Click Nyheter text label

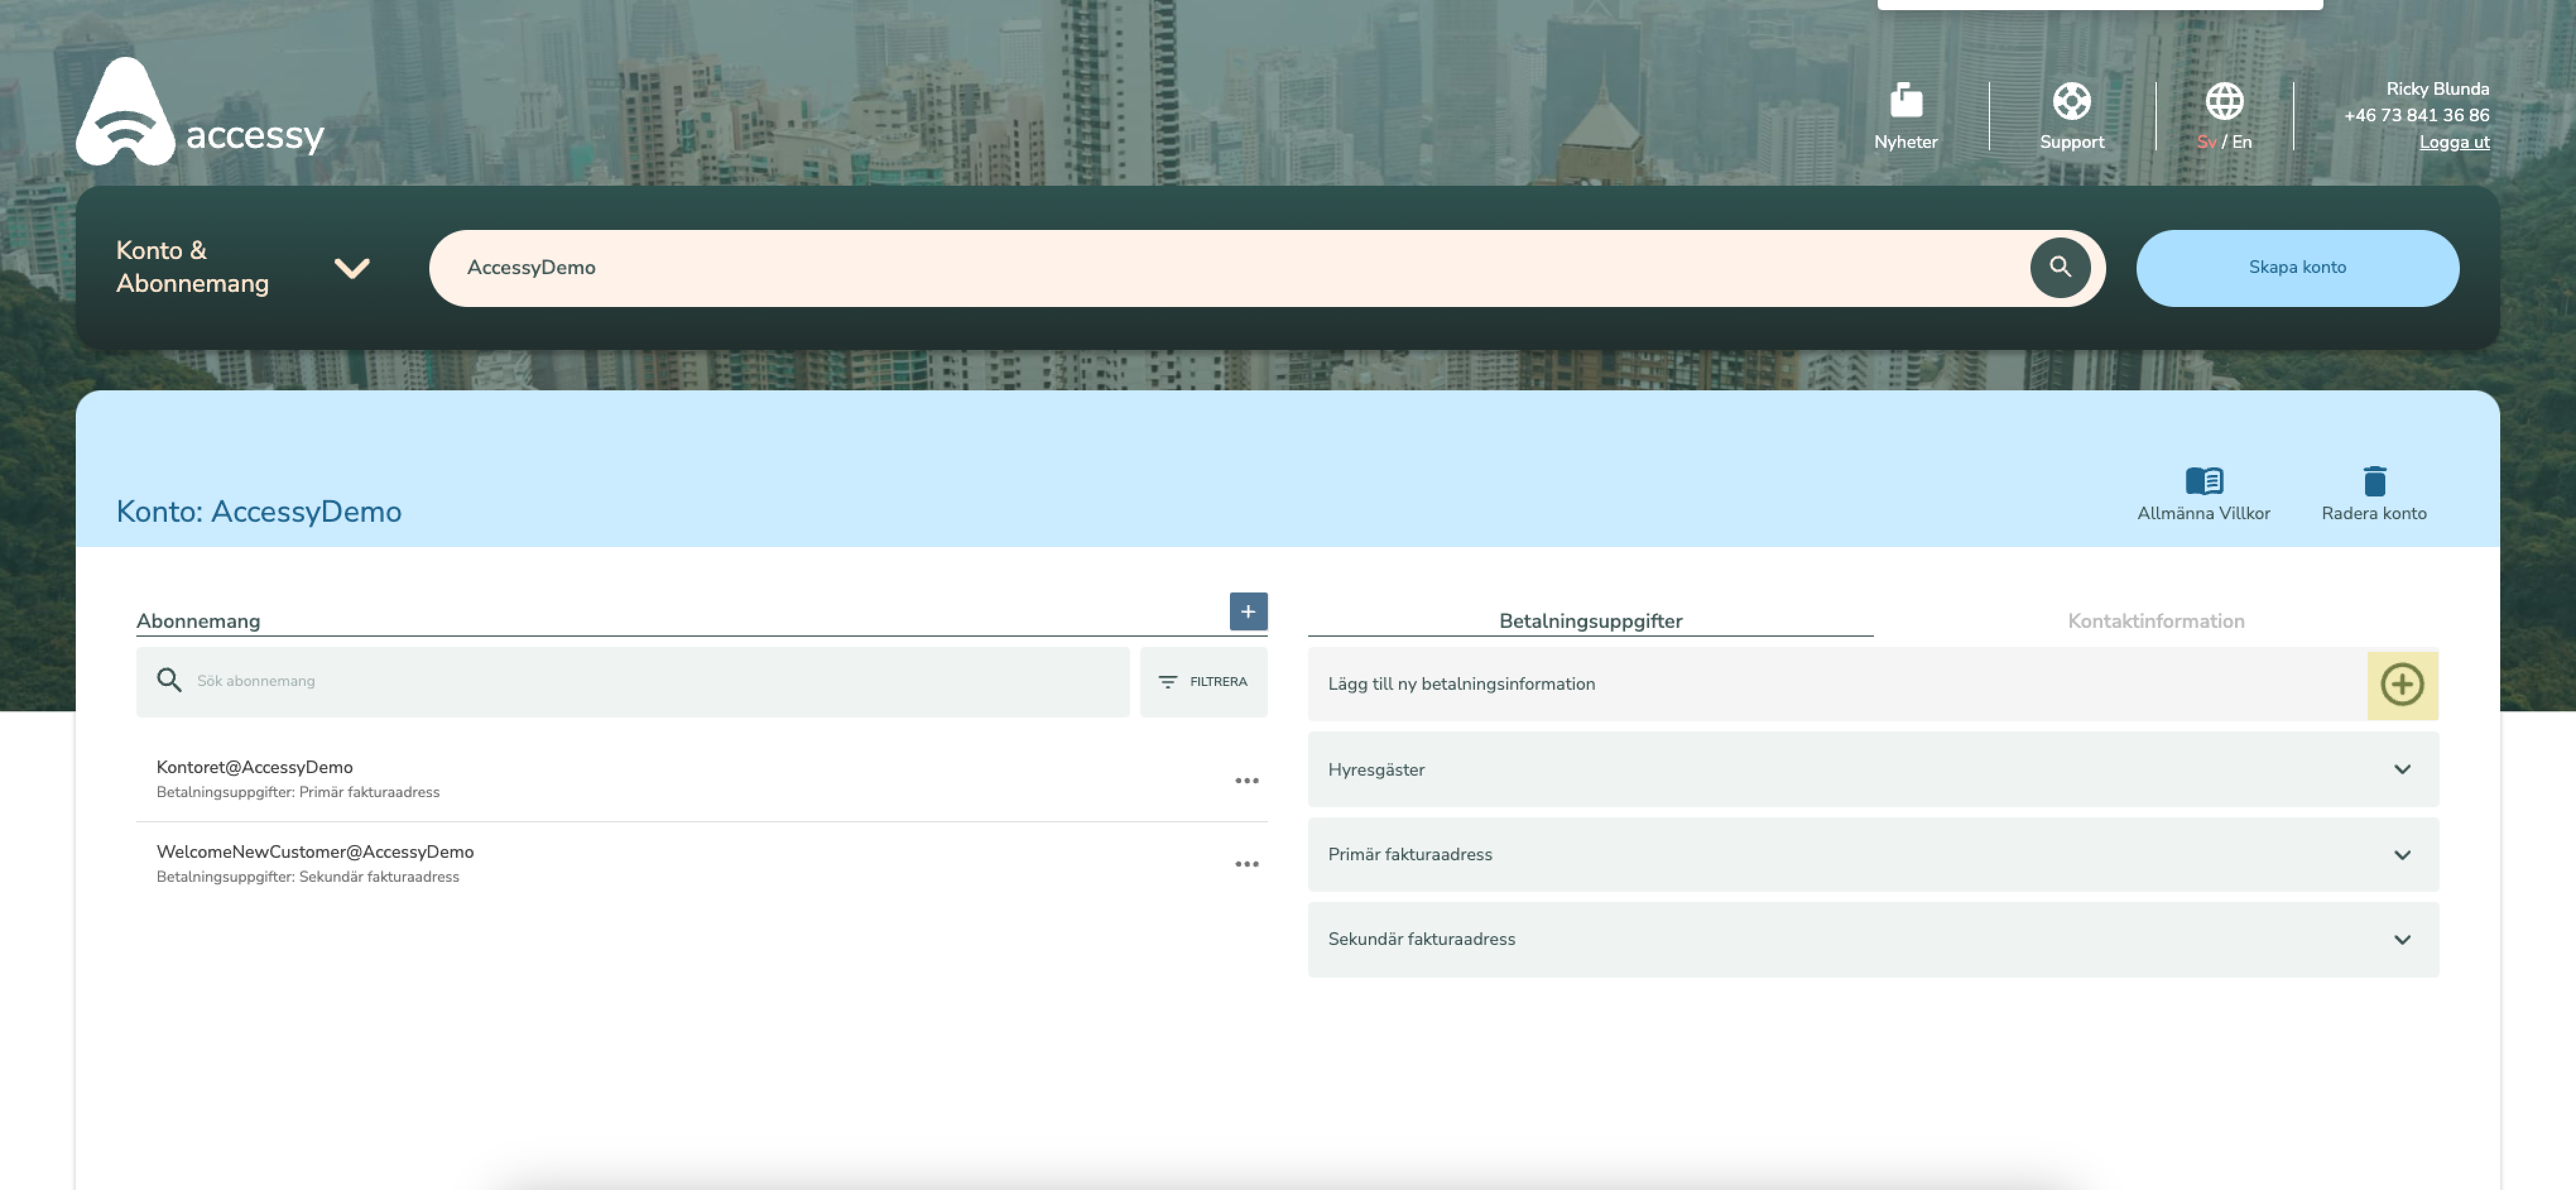[x=1905, y=142]
